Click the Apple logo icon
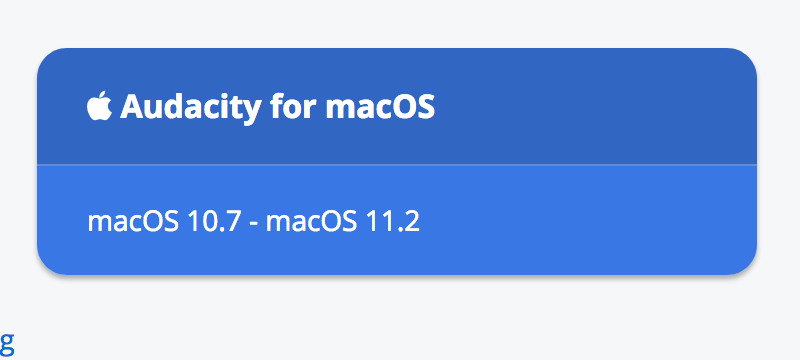This screenshot has height=360, width=800. (99, 106)
